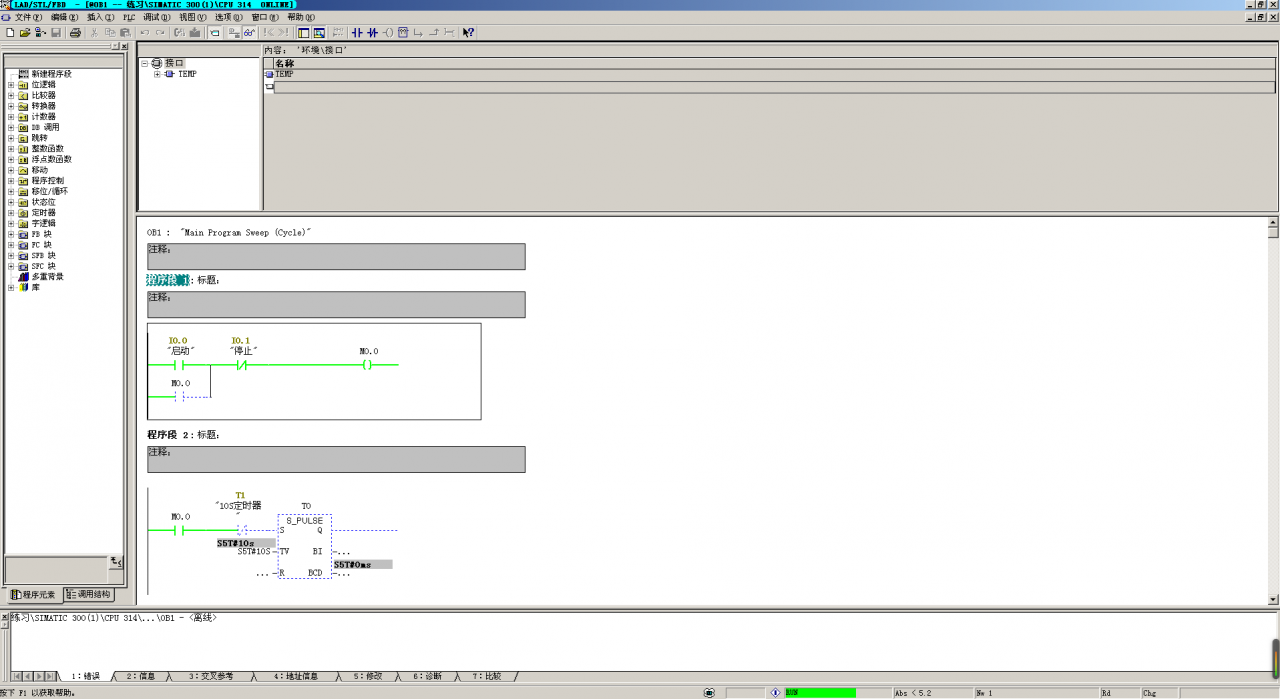Click the context help arrow icon
The image size is (1280, 699).
tap(468, 33)
